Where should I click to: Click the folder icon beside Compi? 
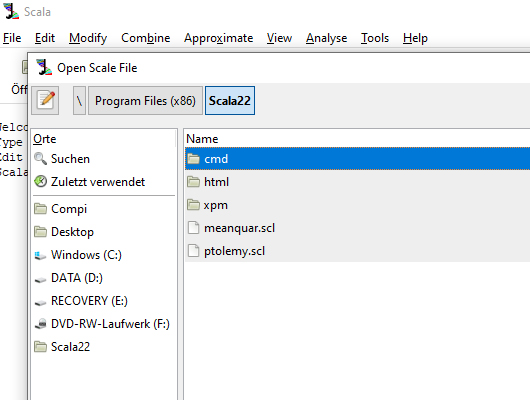click(41, 209)
